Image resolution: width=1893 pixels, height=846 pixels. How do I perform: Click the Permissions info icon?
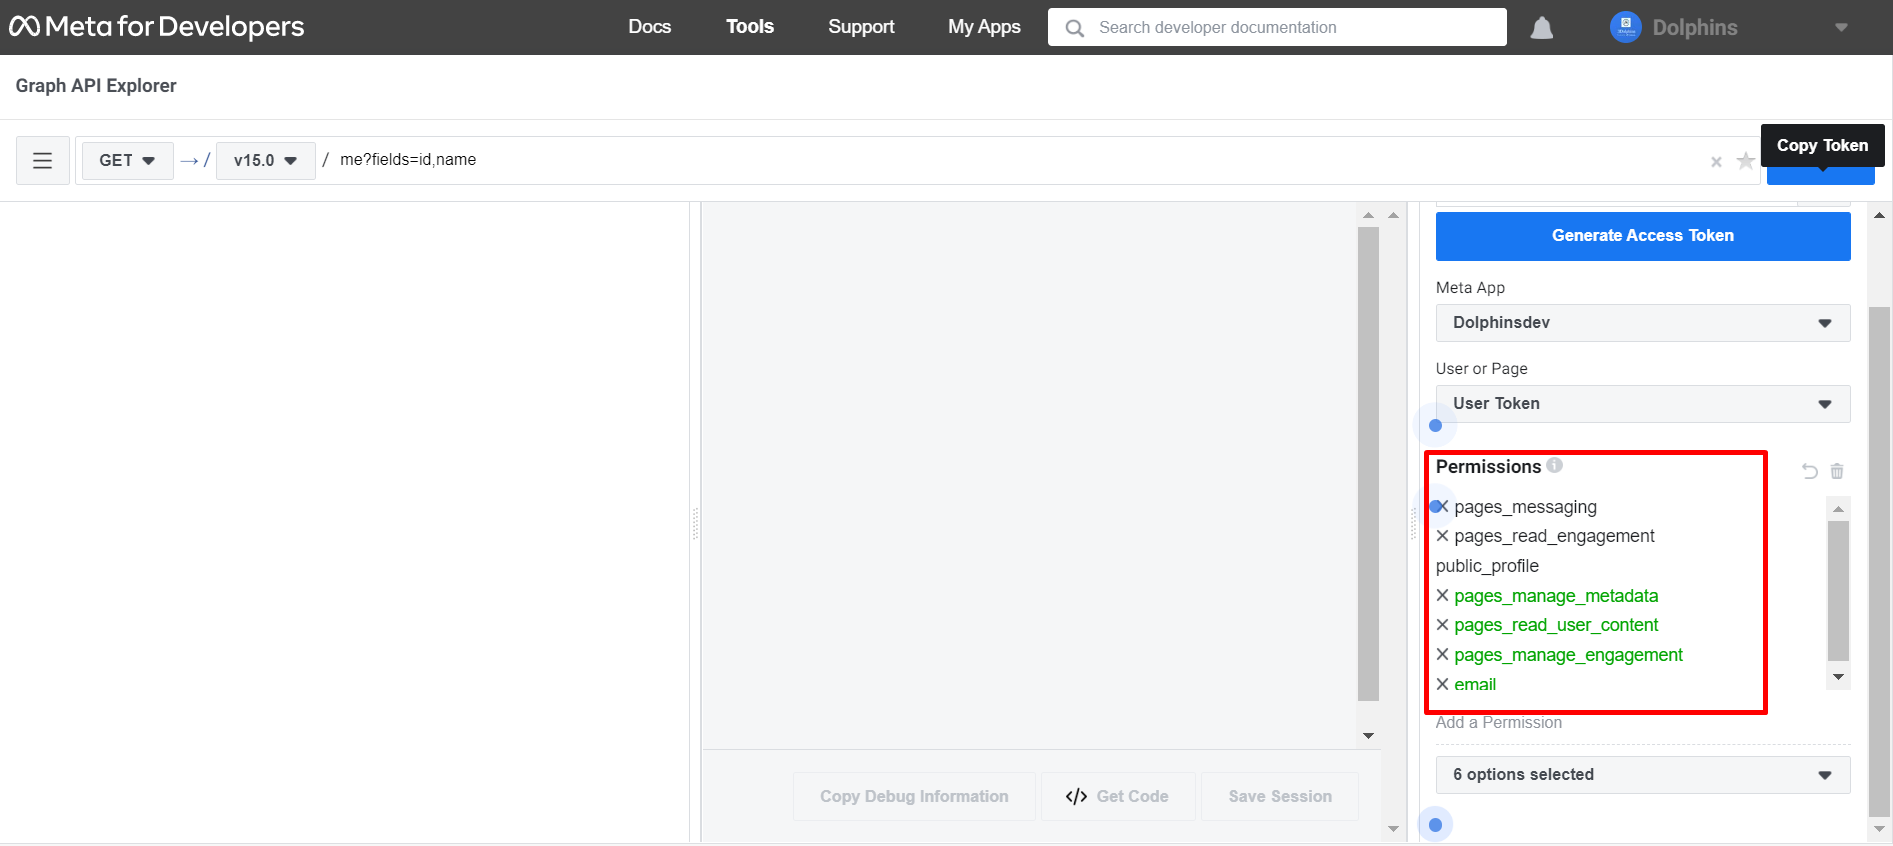pos(1554,465)
